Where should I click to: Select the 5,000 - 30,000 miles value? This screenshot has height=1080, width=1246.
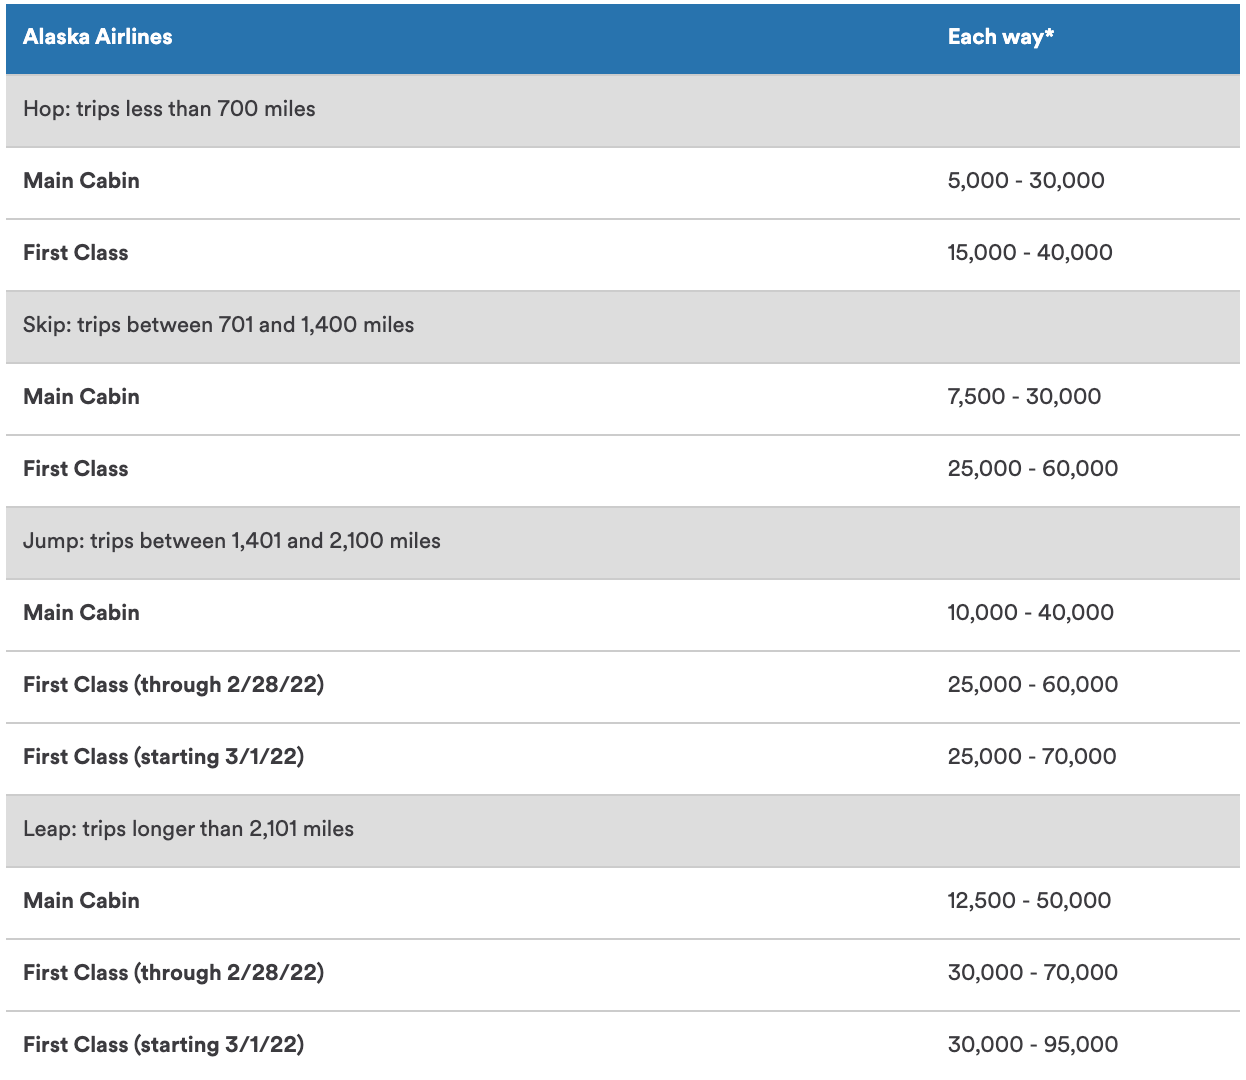pos(1026,181)
